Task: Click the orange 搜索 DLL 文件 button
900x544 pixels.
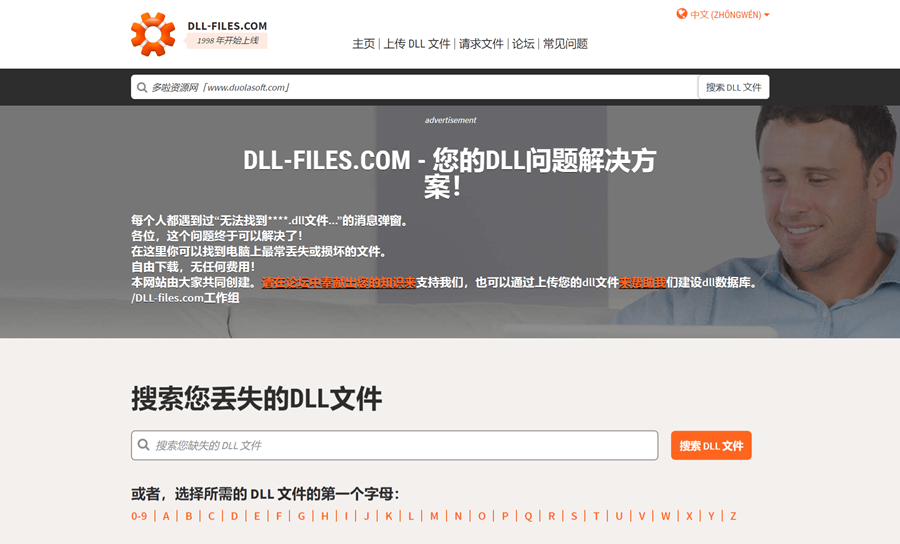Action: pyautogui.click(x=711, y=445)
